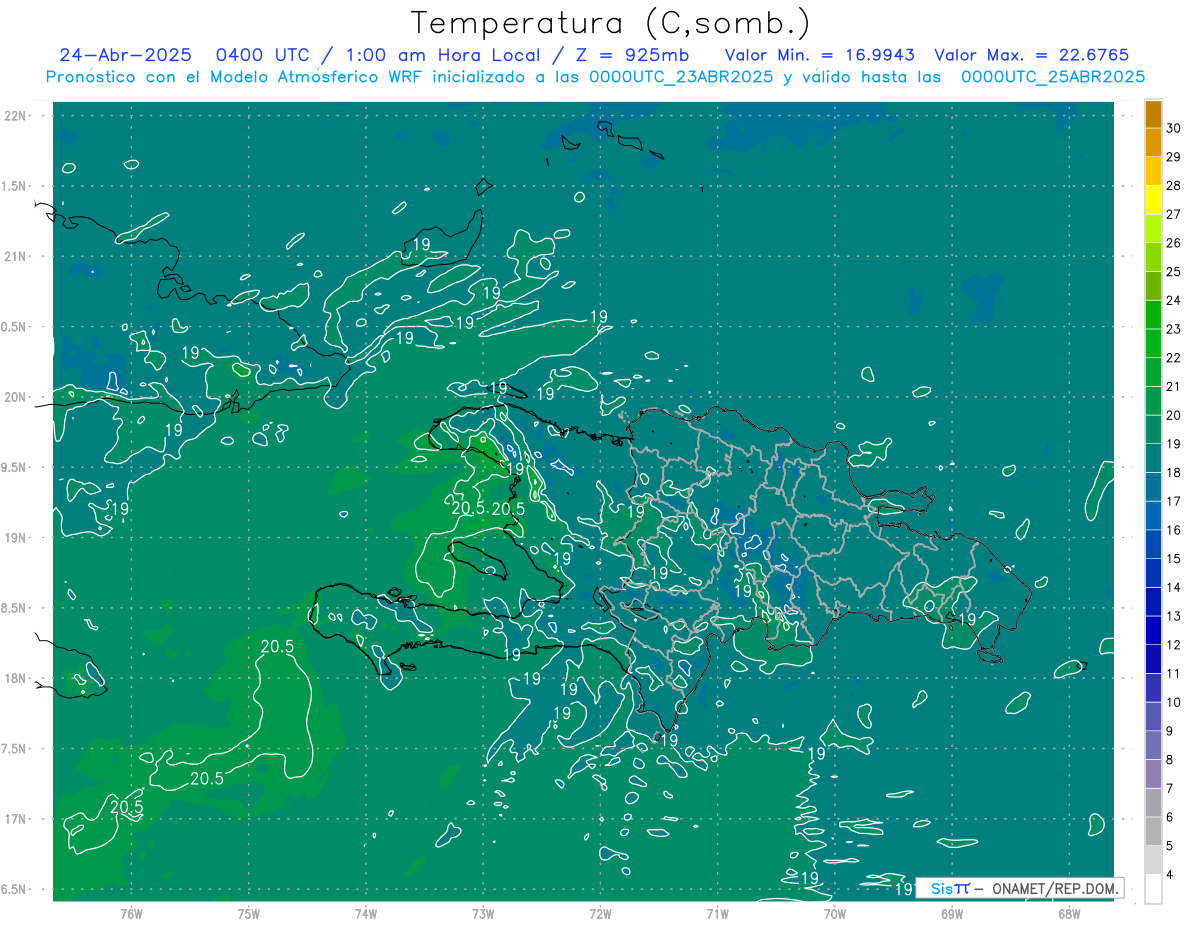The image size is (1200, 927).
Task: Click the '20N' latitude axis label
Action: [16, 397]
